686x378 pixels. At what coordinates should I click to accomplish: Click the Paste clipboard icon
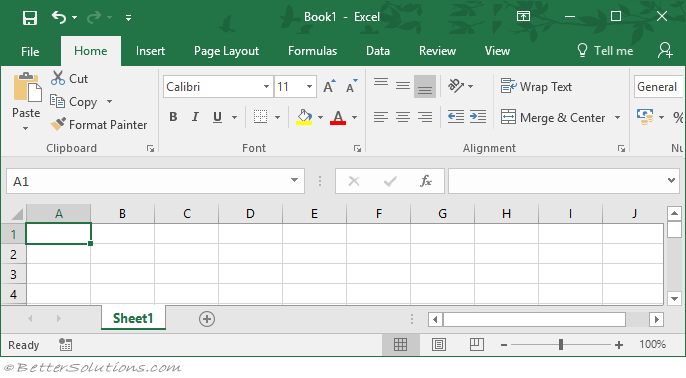coord(27,88)
